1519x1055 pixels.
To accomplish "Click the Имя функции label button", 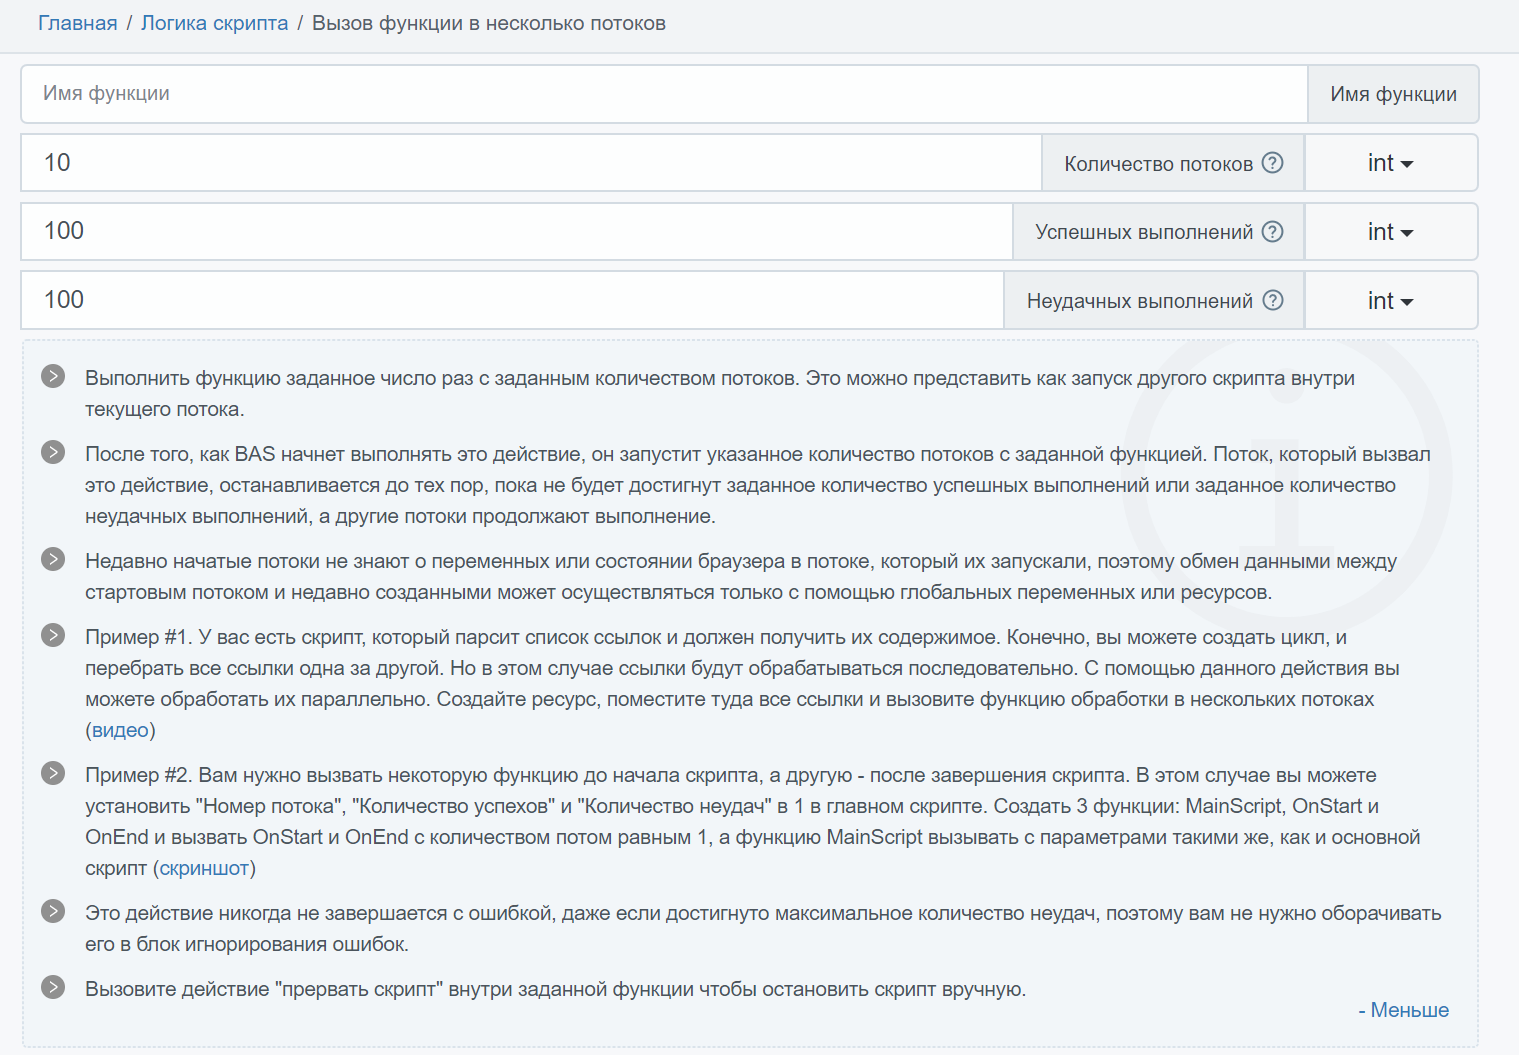I will click(x=1393, y=94).
